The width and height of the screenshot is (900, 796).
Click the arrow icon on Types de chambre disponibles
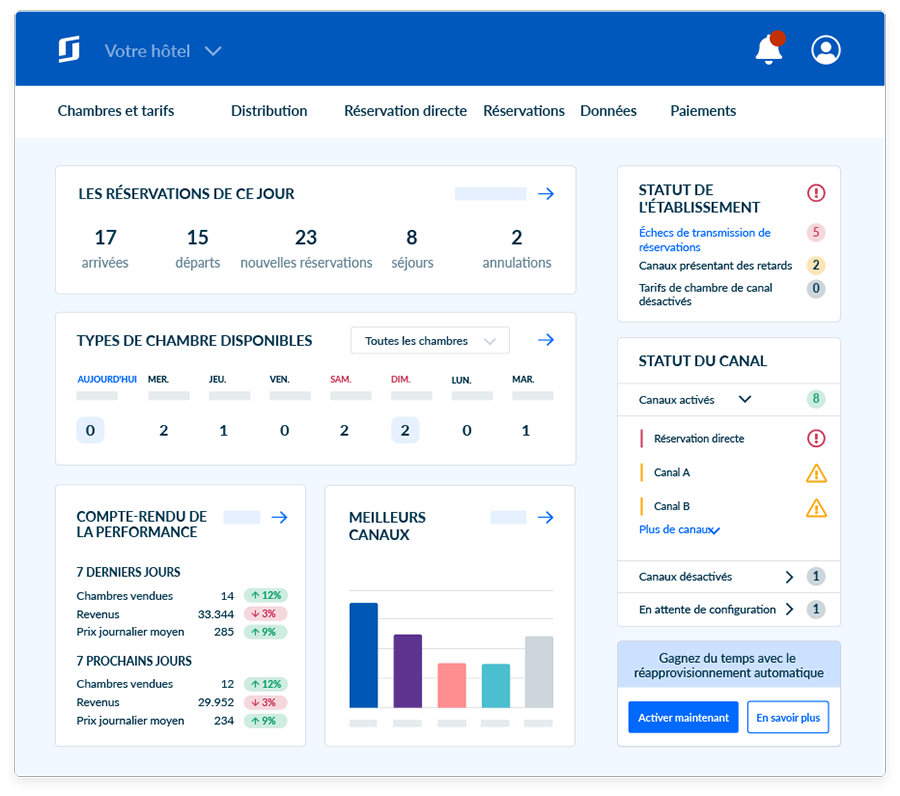[x=546, y=340]
